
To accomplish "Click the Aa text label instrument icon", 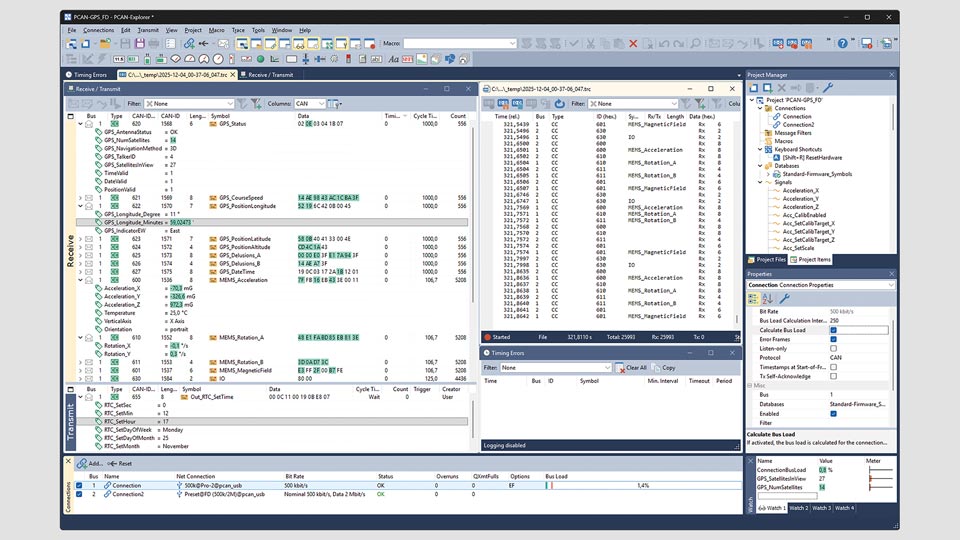I will [x=393, y=59].
